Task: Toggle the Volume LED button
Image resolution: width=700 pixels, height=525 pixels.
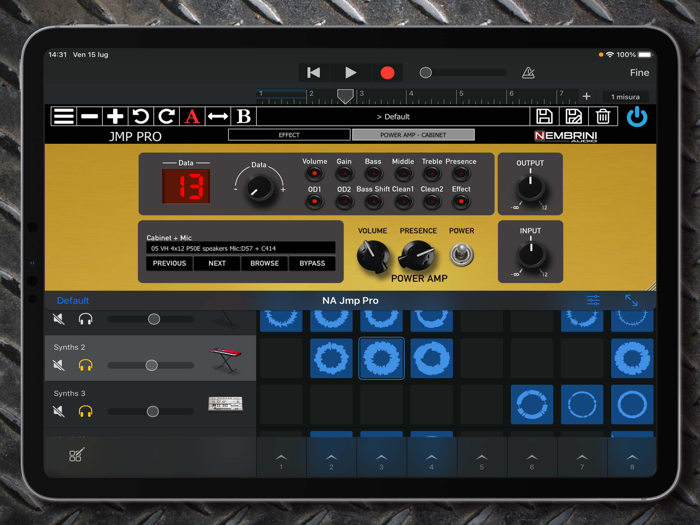Action: (x=314, y=173)
